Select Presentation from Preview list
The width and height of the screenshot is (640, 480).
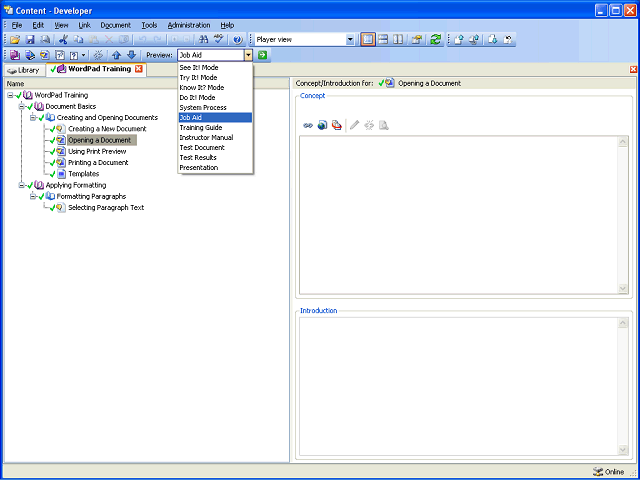click(215, 168)
